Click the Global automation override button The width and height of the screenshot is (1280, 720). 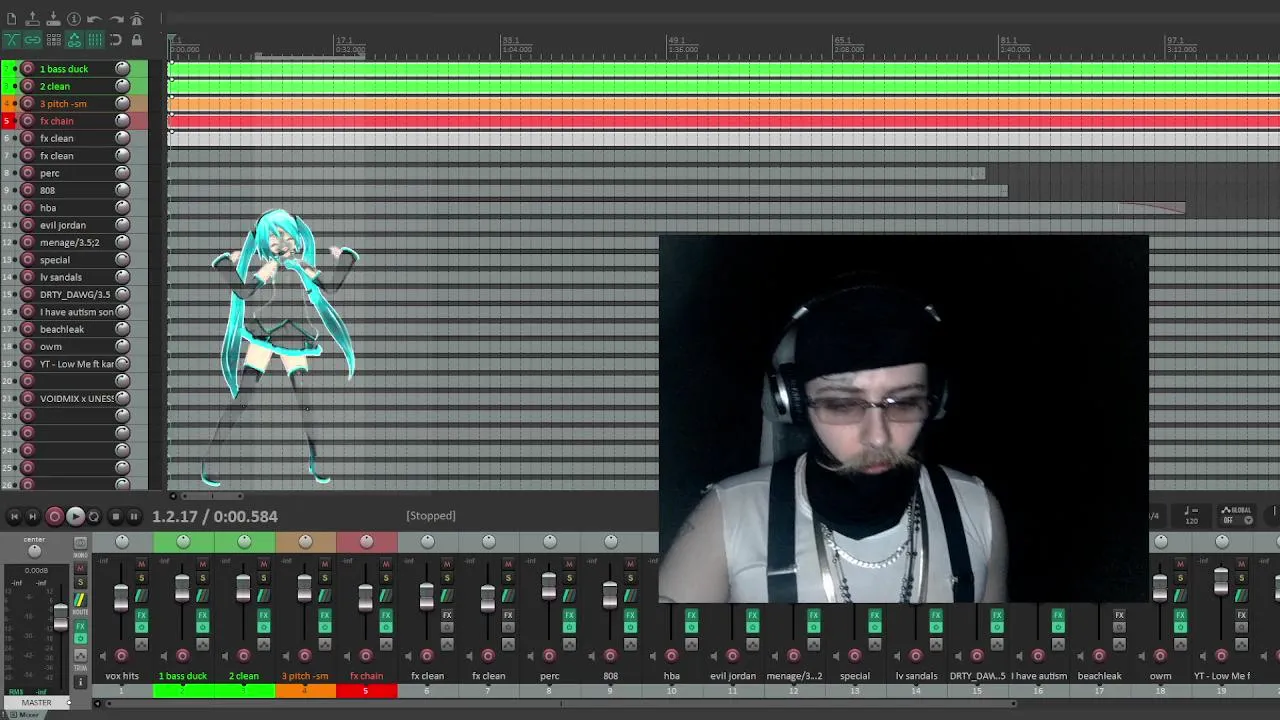[x=1236, y=515]
